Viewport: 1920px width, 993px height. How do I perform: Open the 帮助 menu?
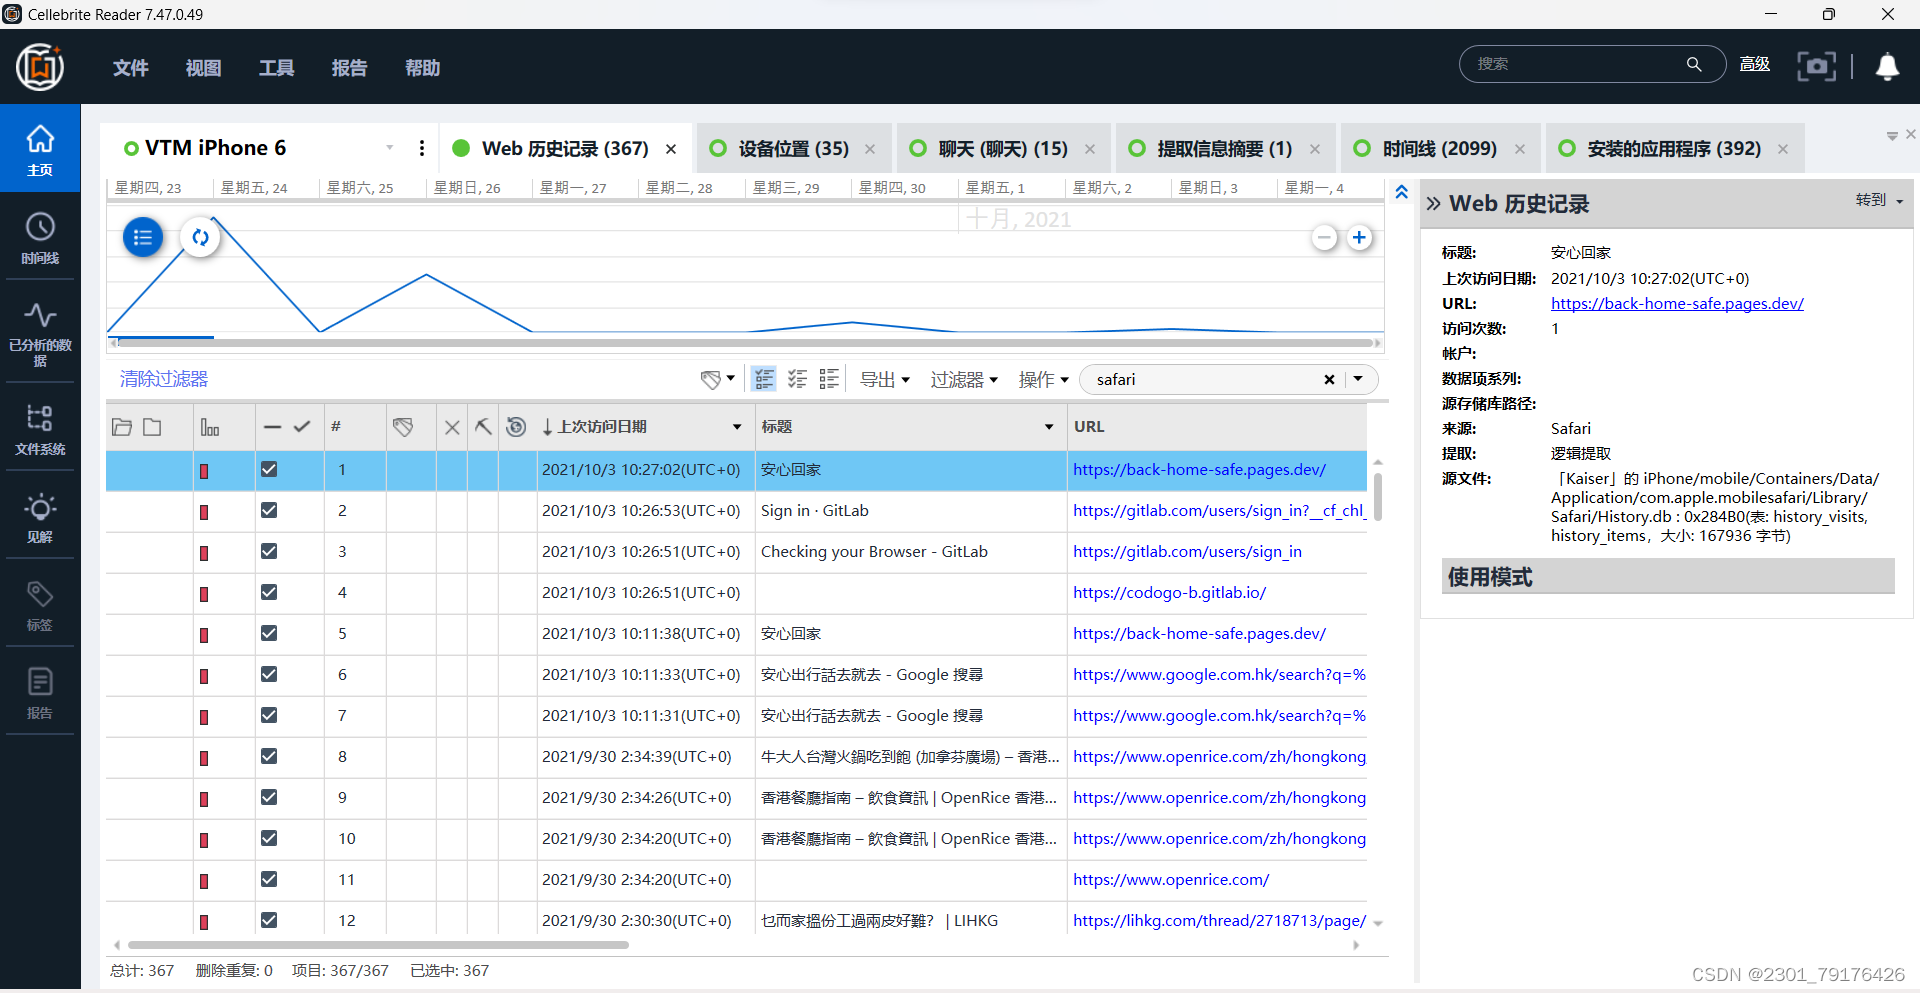(423, 68)
